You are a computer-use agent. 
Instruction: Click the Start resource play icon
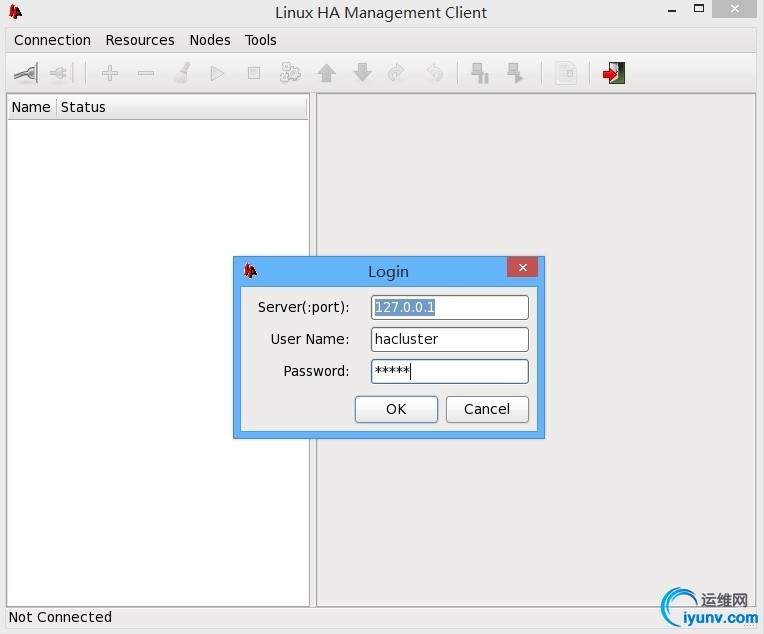click(x=217, y=74)
